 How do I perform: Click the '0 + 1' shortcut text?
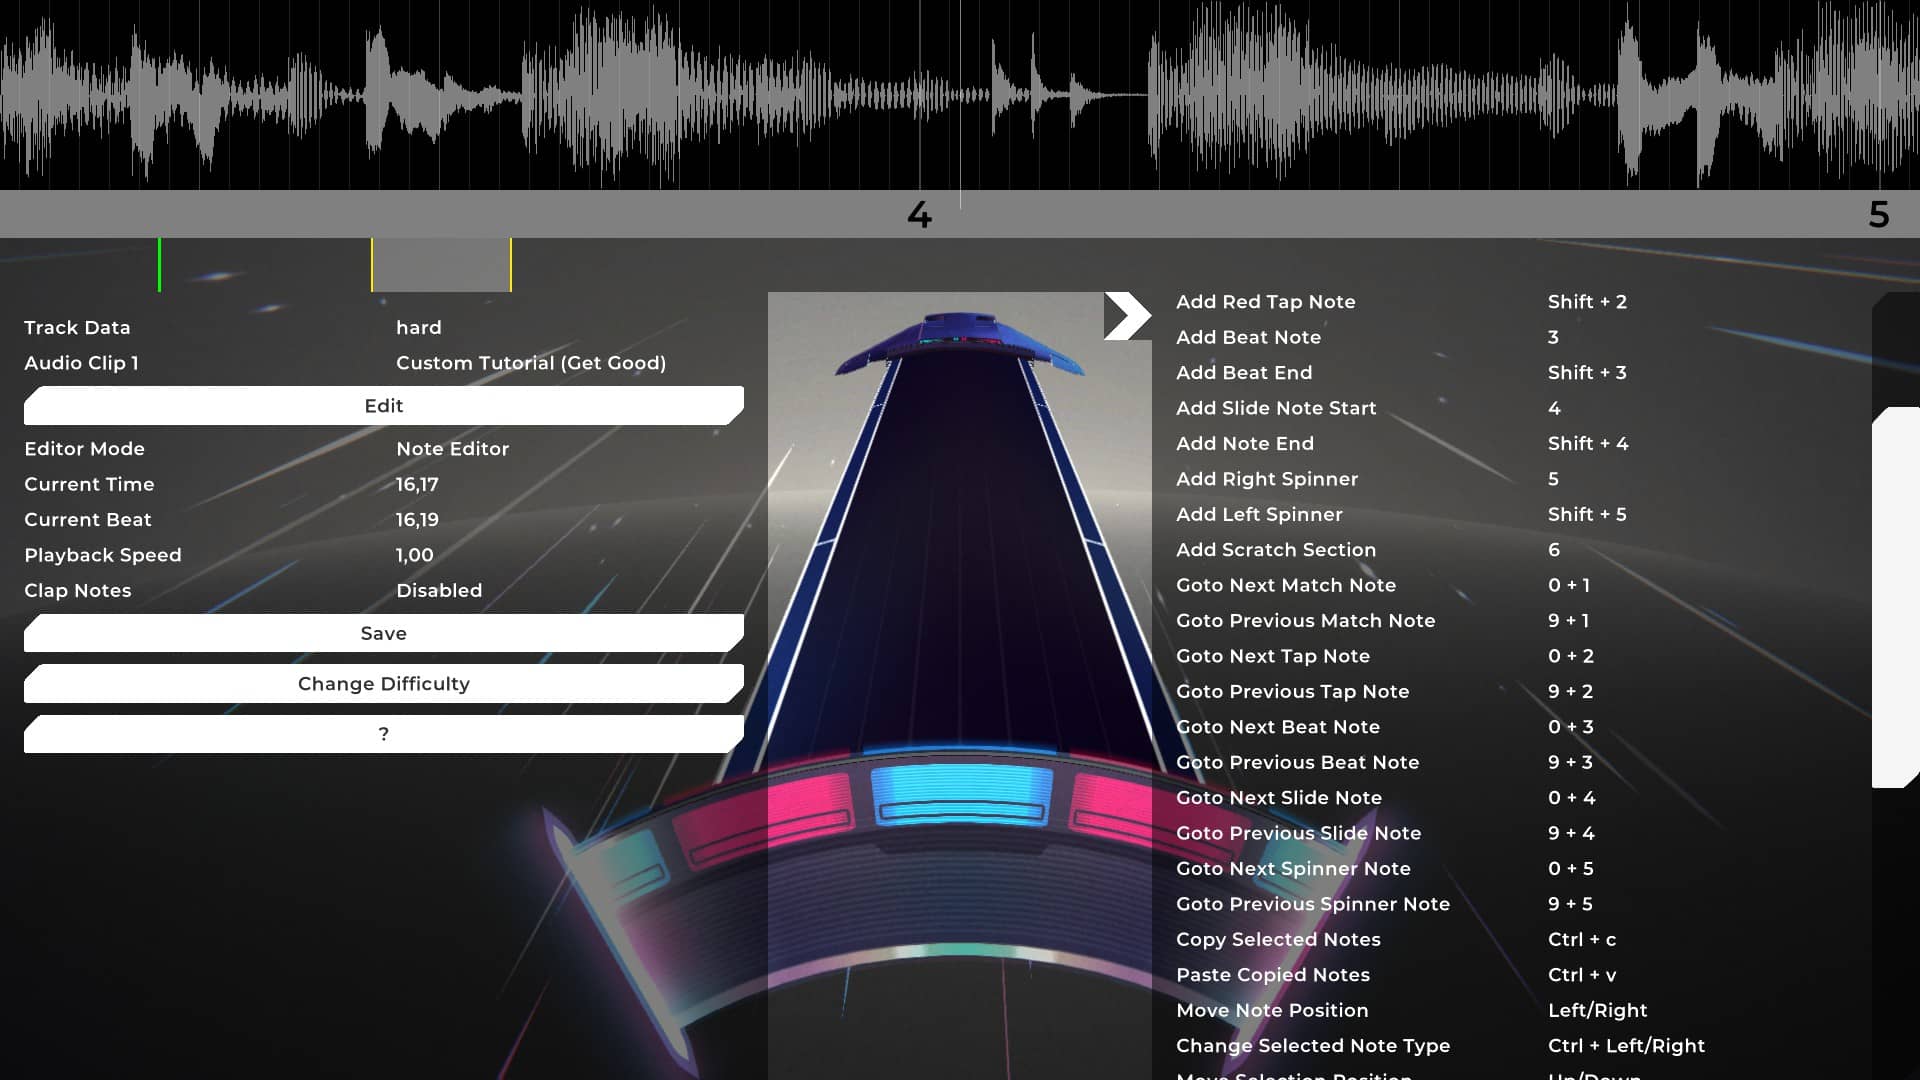point(1569,585)
